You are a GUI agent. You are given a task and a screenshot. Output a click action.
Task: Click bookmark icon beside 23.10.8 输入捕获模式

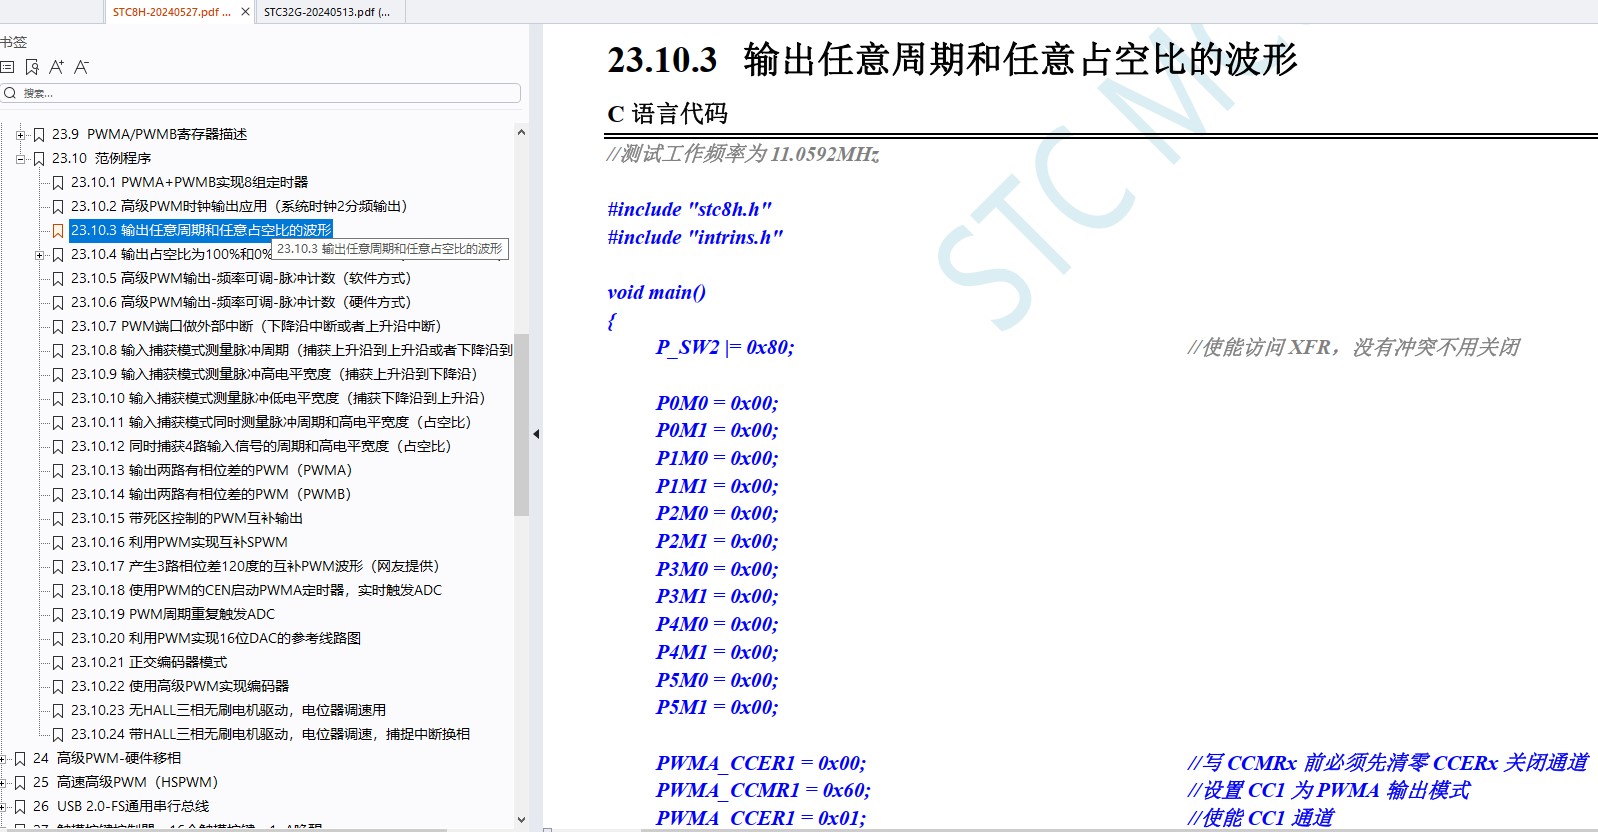click(x=58, y=350)
